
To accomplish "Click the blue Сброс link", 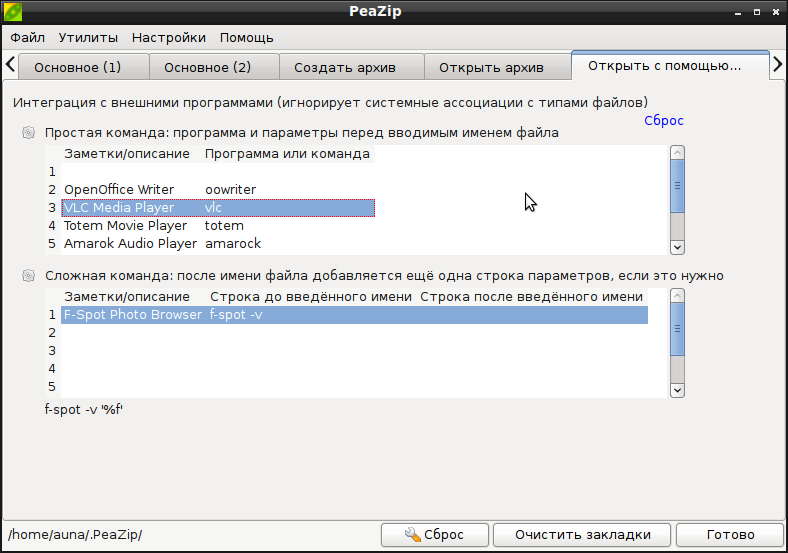I will point(664,121).
